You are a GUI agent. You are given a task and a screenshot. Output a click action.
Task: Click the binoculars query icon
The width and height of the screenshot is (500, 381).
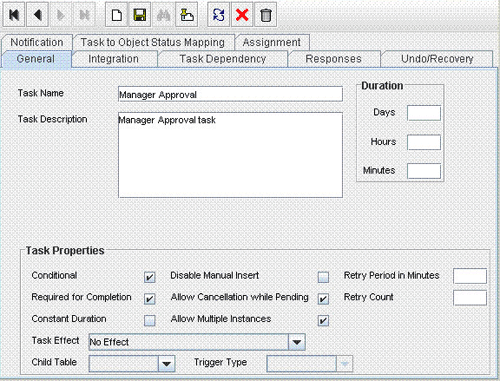coord(163,15)
